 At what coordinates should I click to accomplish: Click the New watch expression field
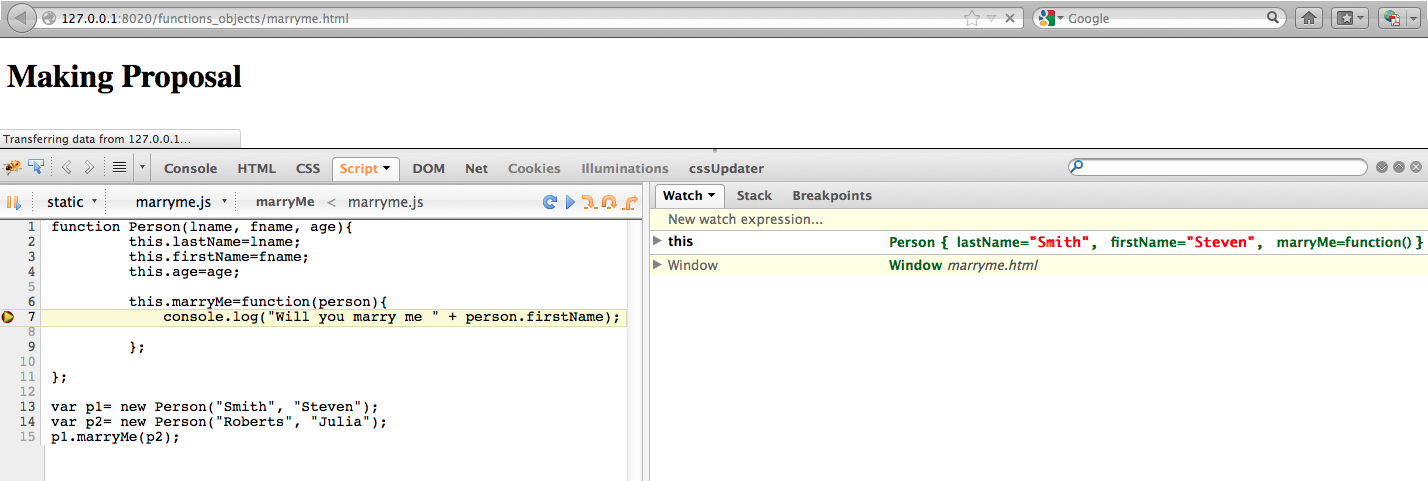(x=745, y=219)
